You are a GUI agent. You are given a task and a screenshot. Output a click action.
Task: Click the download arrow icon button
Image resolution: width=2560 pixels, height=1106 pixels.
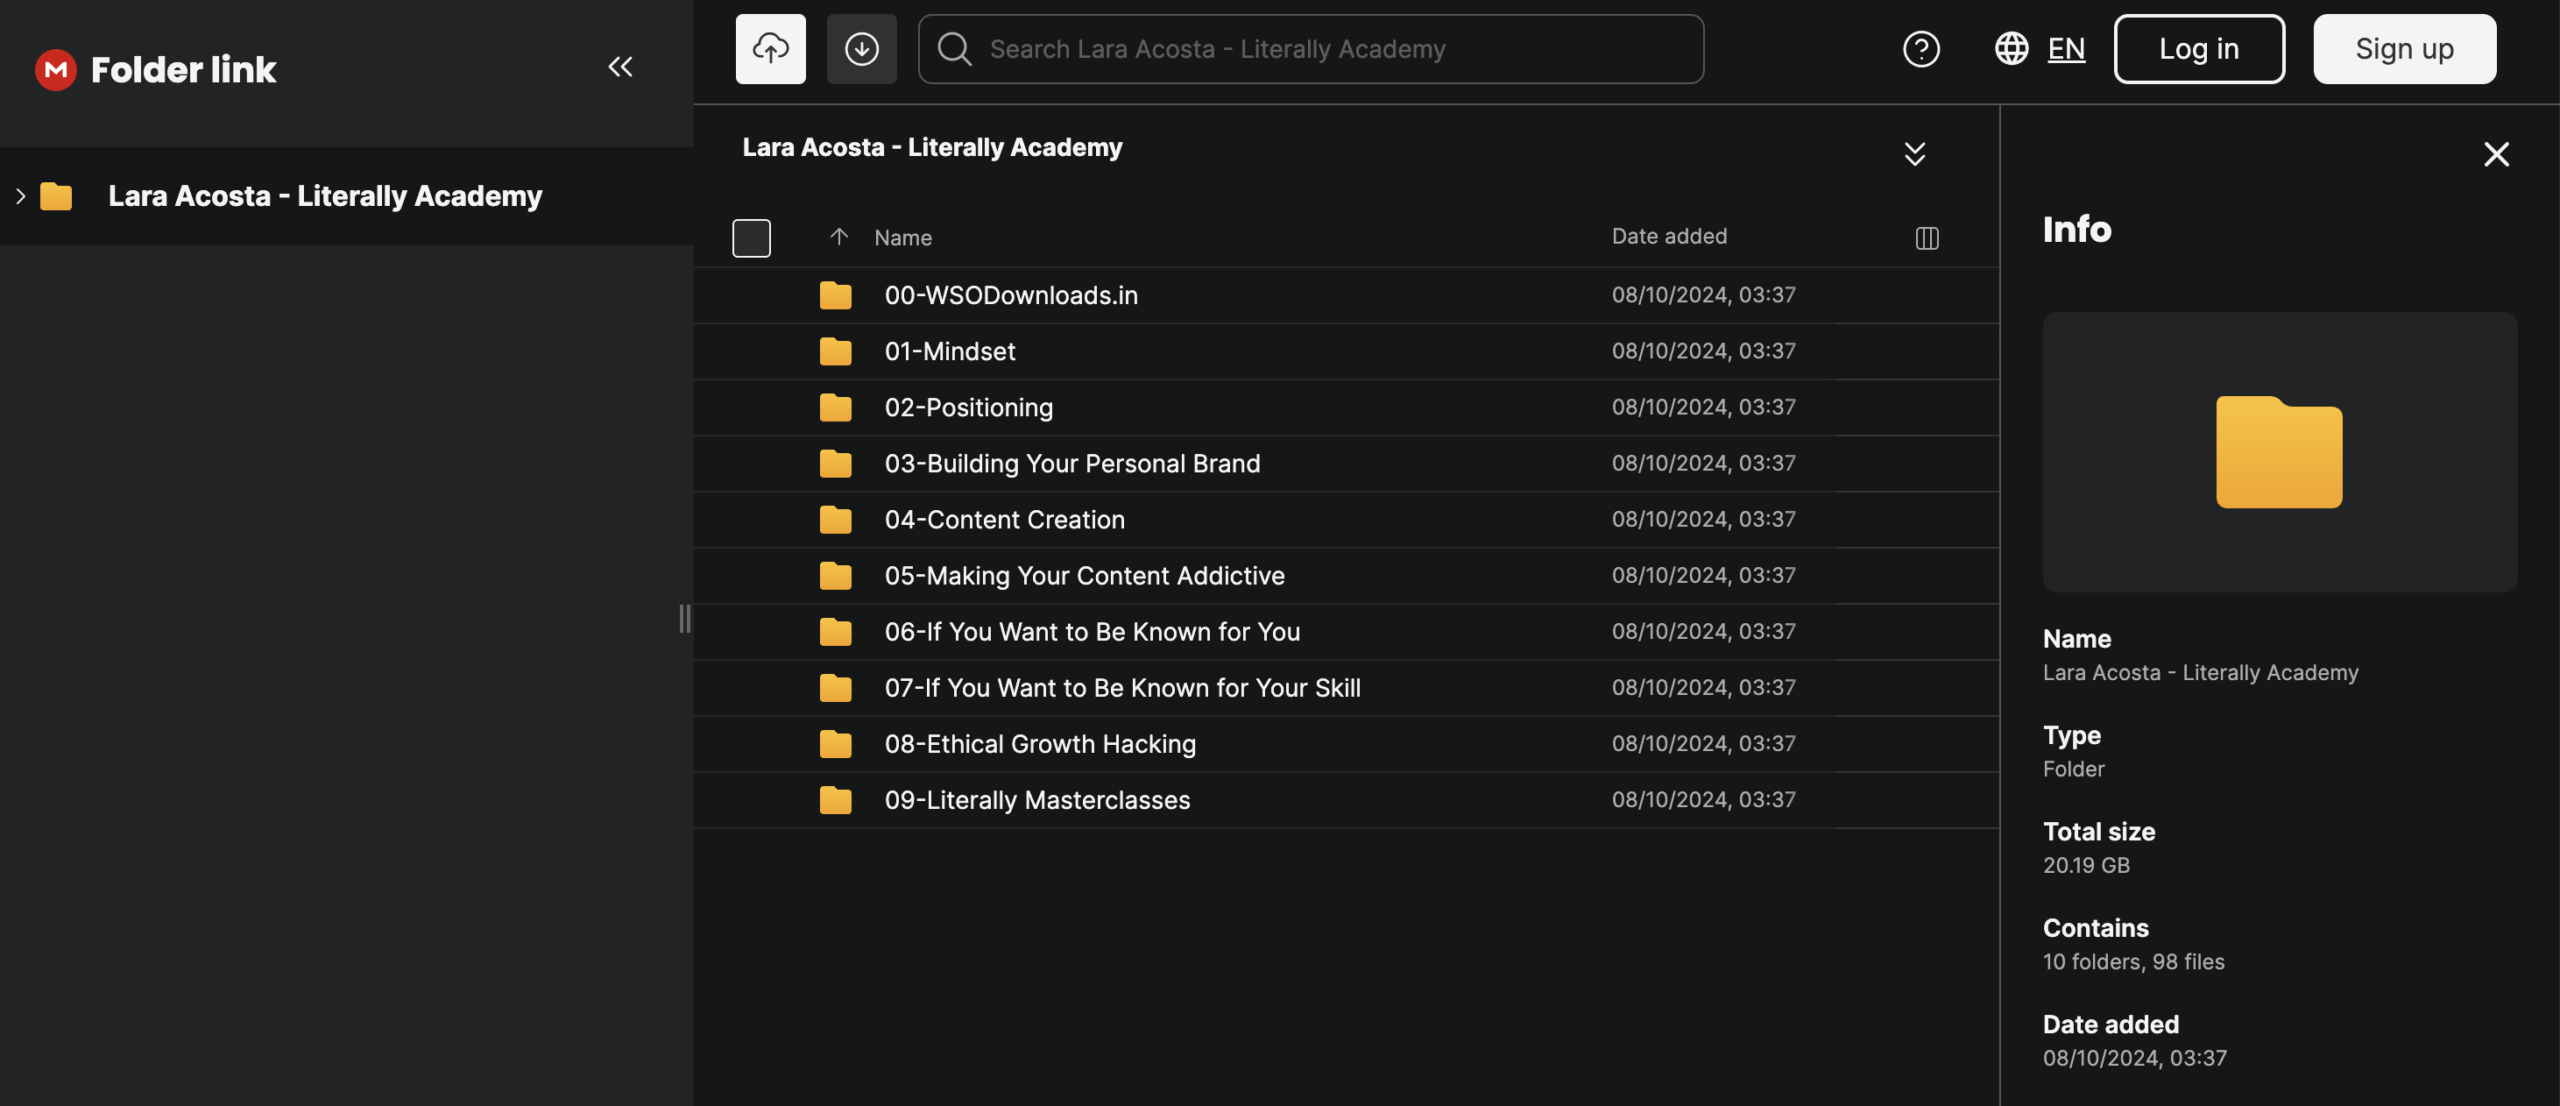(861, 49)
